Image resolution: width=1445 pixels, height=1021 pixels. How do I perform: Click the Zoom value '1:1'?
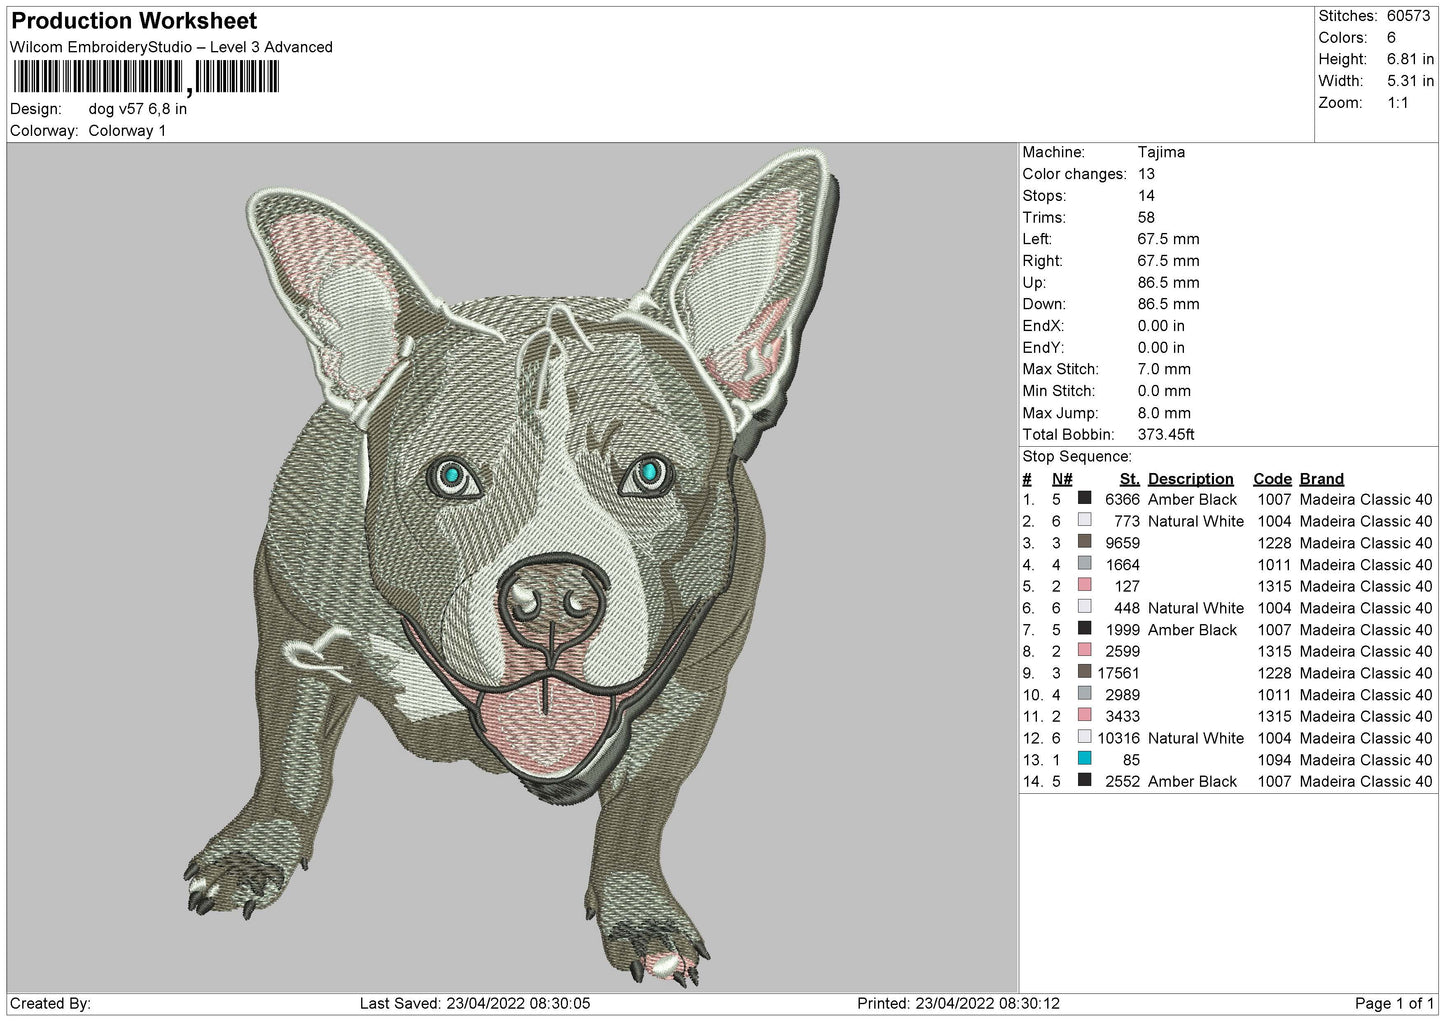pyautogui.click(x=1398, y=103)
